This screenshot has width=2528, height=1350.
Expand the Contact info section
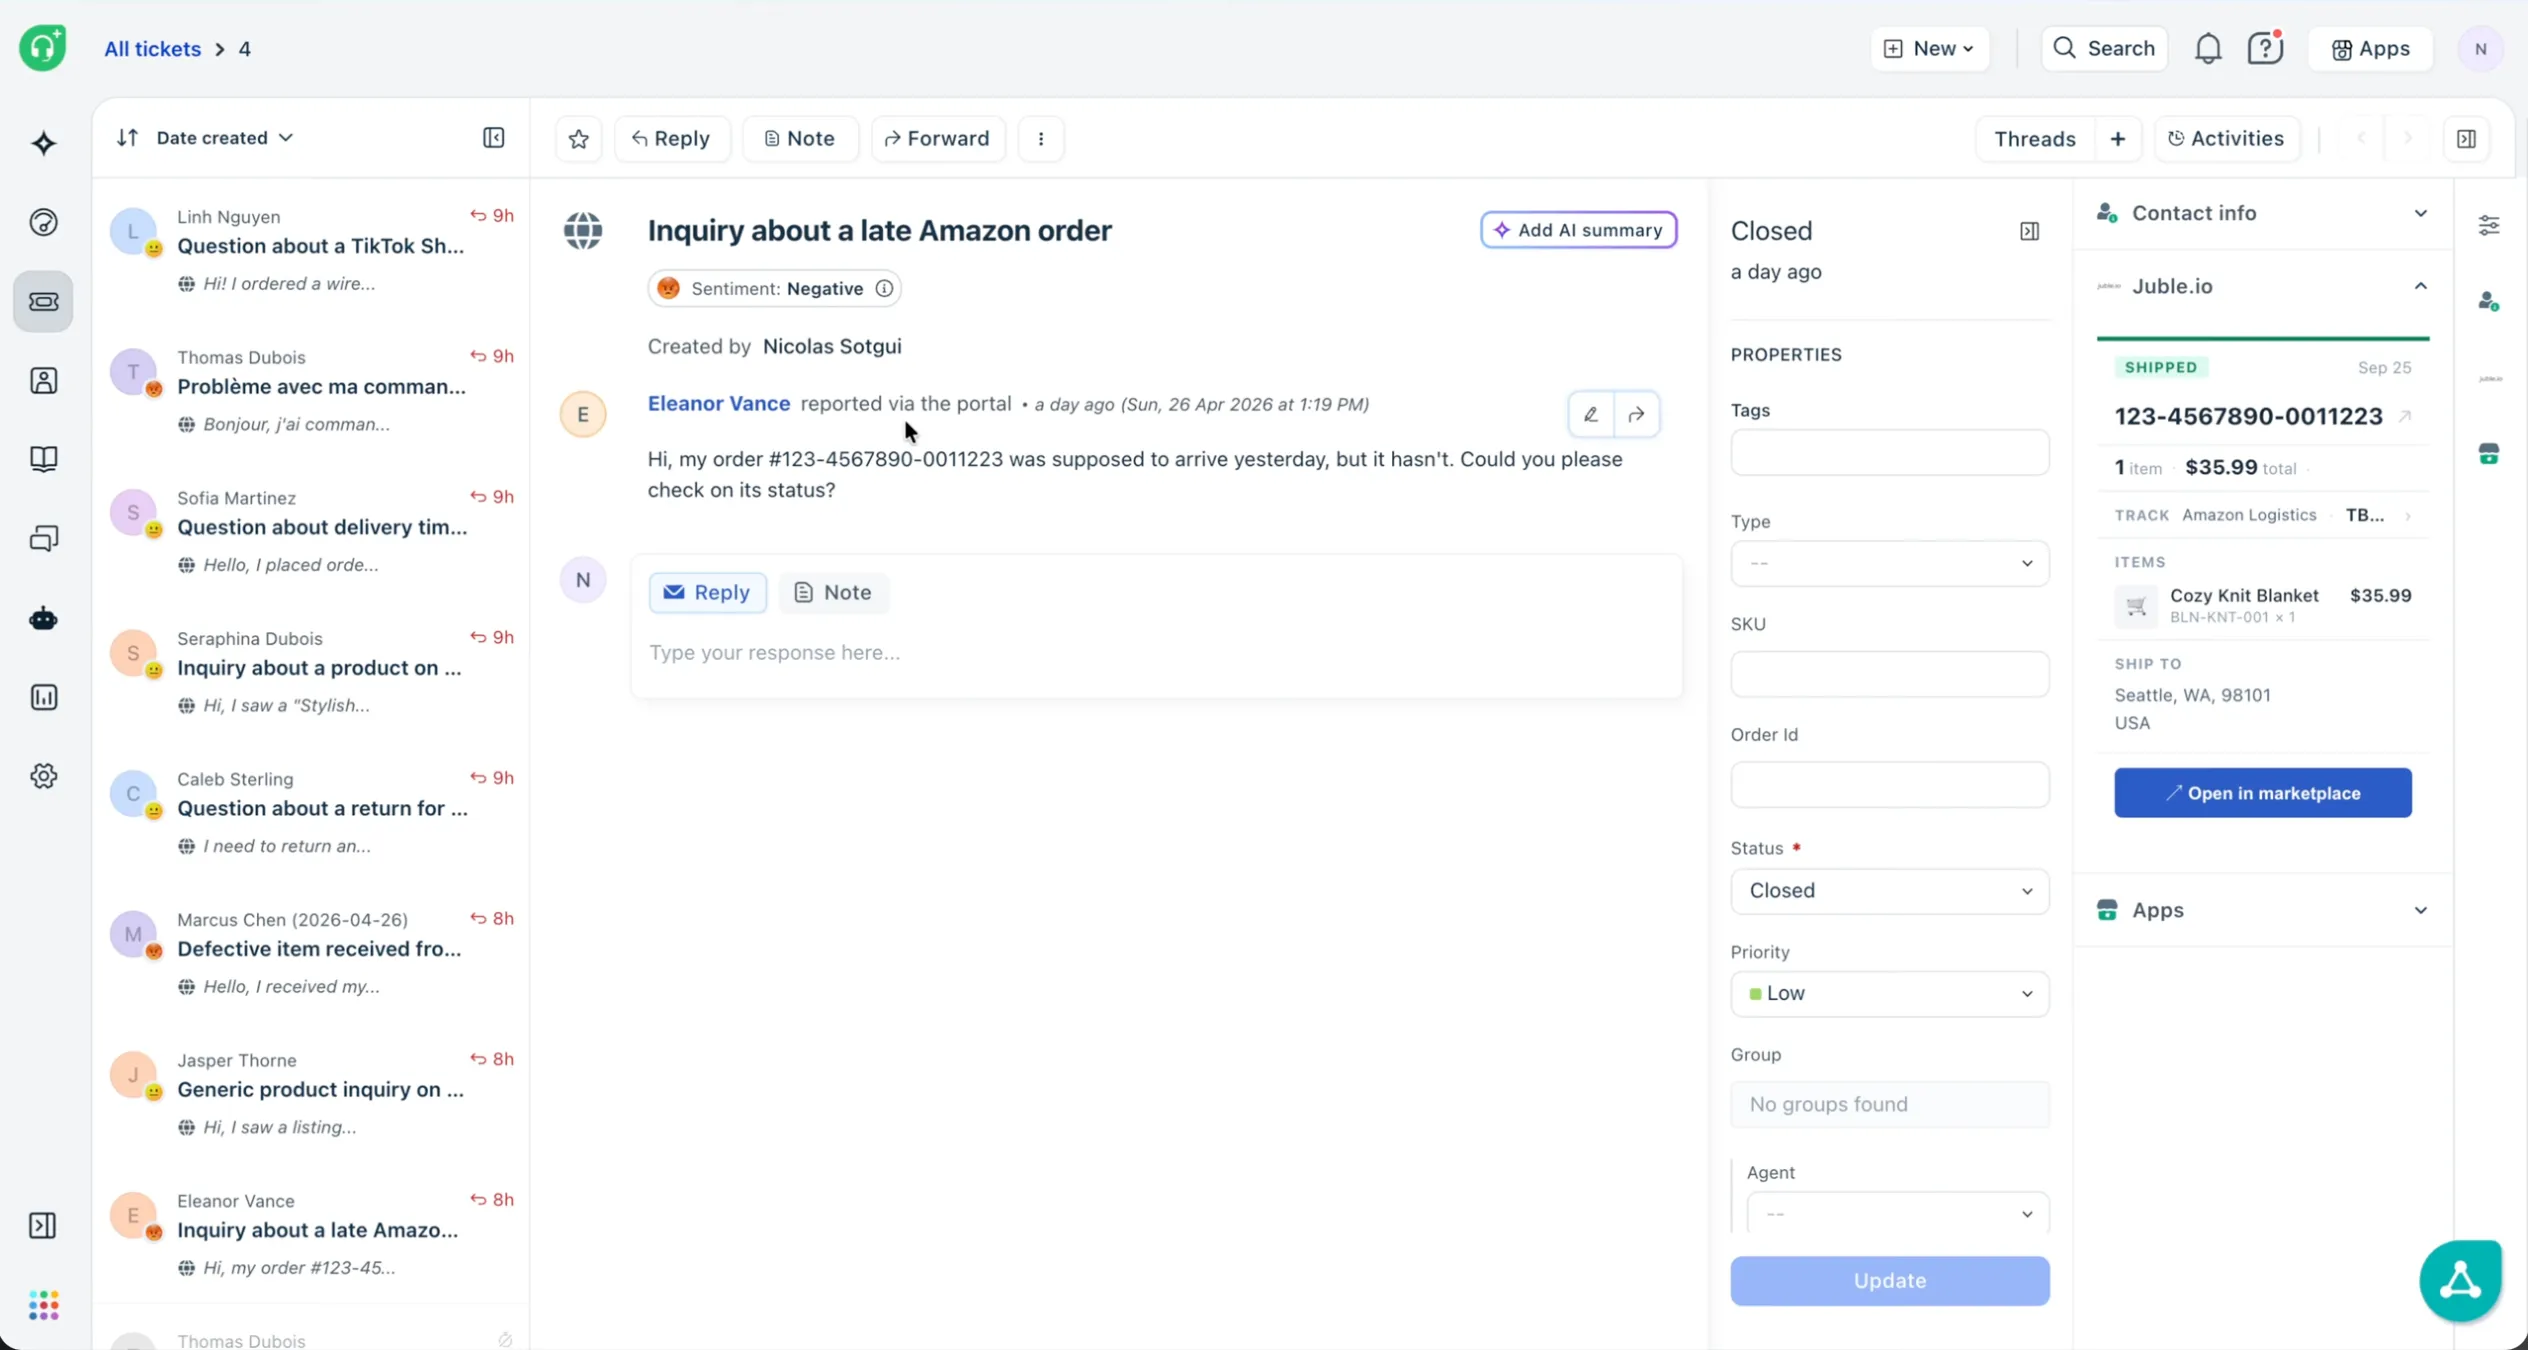pos(2263,213)
